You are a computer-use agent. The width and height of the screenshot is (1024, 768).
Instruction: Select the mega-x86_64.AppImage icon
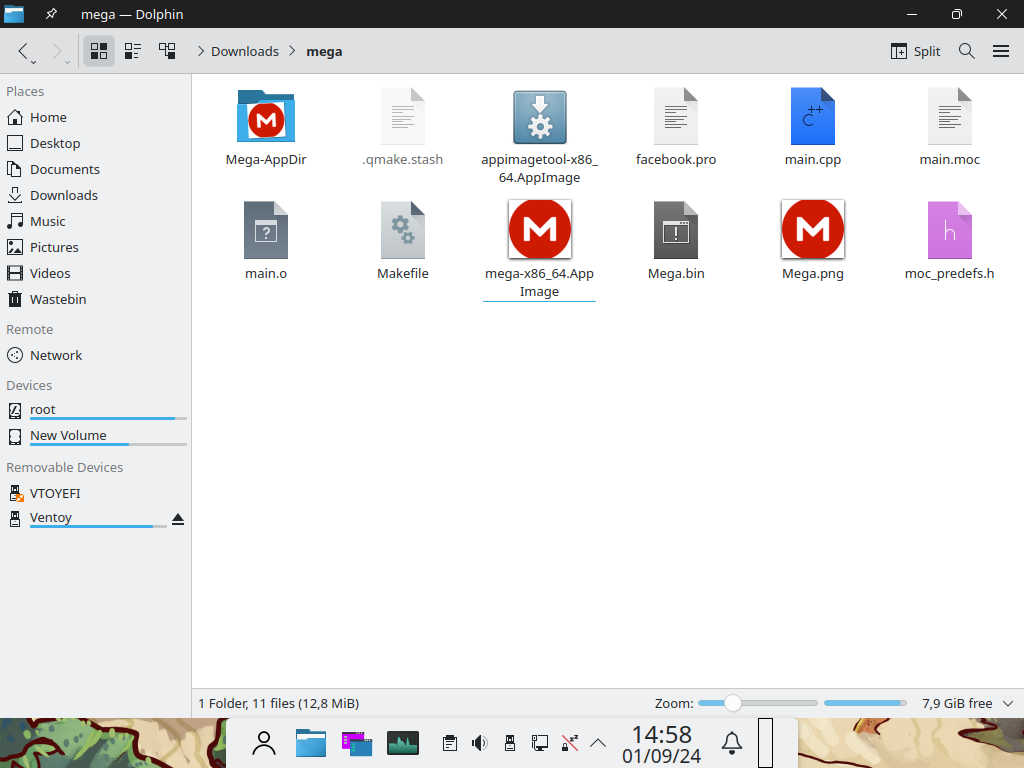tap(539, 229)
